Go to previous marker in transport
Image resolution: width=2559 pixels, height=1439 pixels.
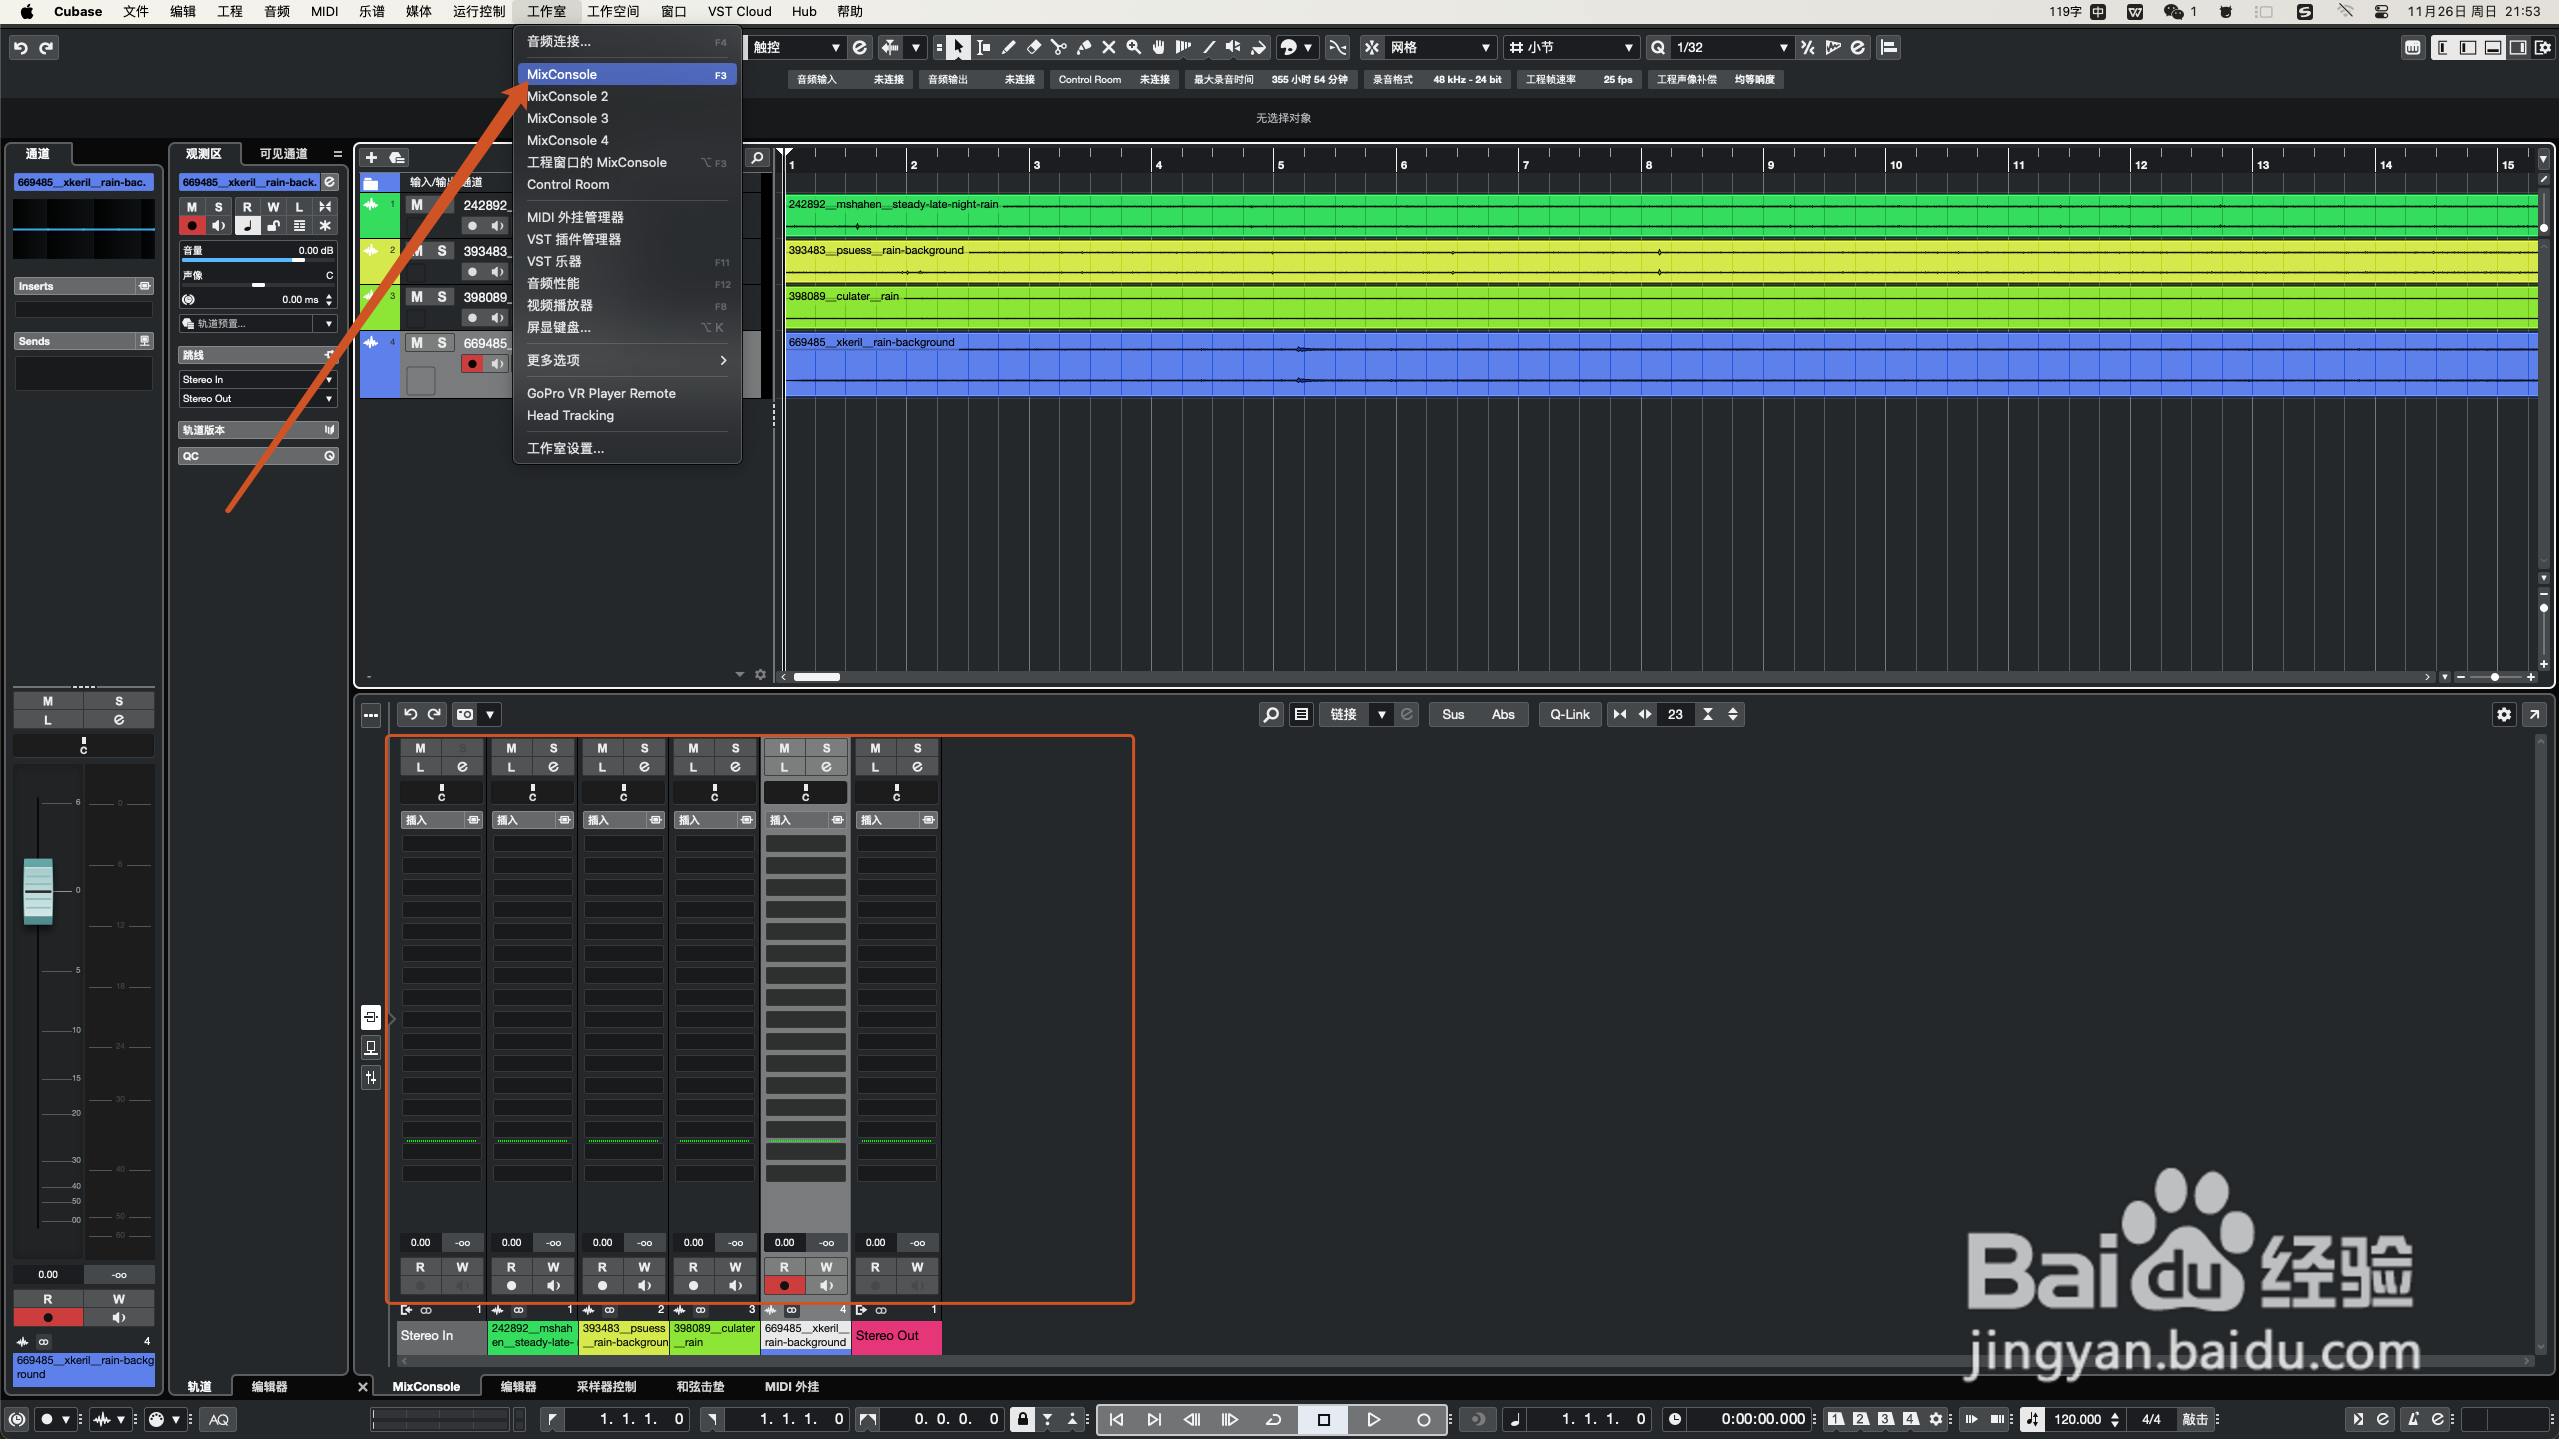(1116, 1419)
